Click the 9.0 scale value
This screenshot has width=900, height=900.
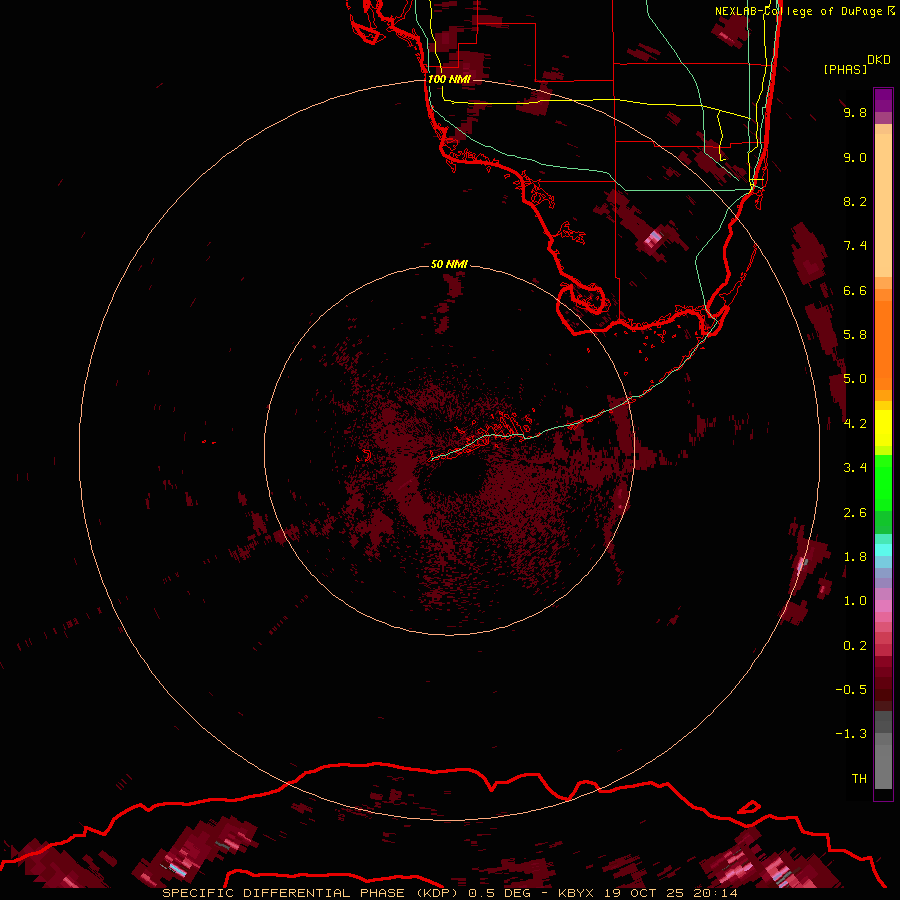tap(855, 157)
